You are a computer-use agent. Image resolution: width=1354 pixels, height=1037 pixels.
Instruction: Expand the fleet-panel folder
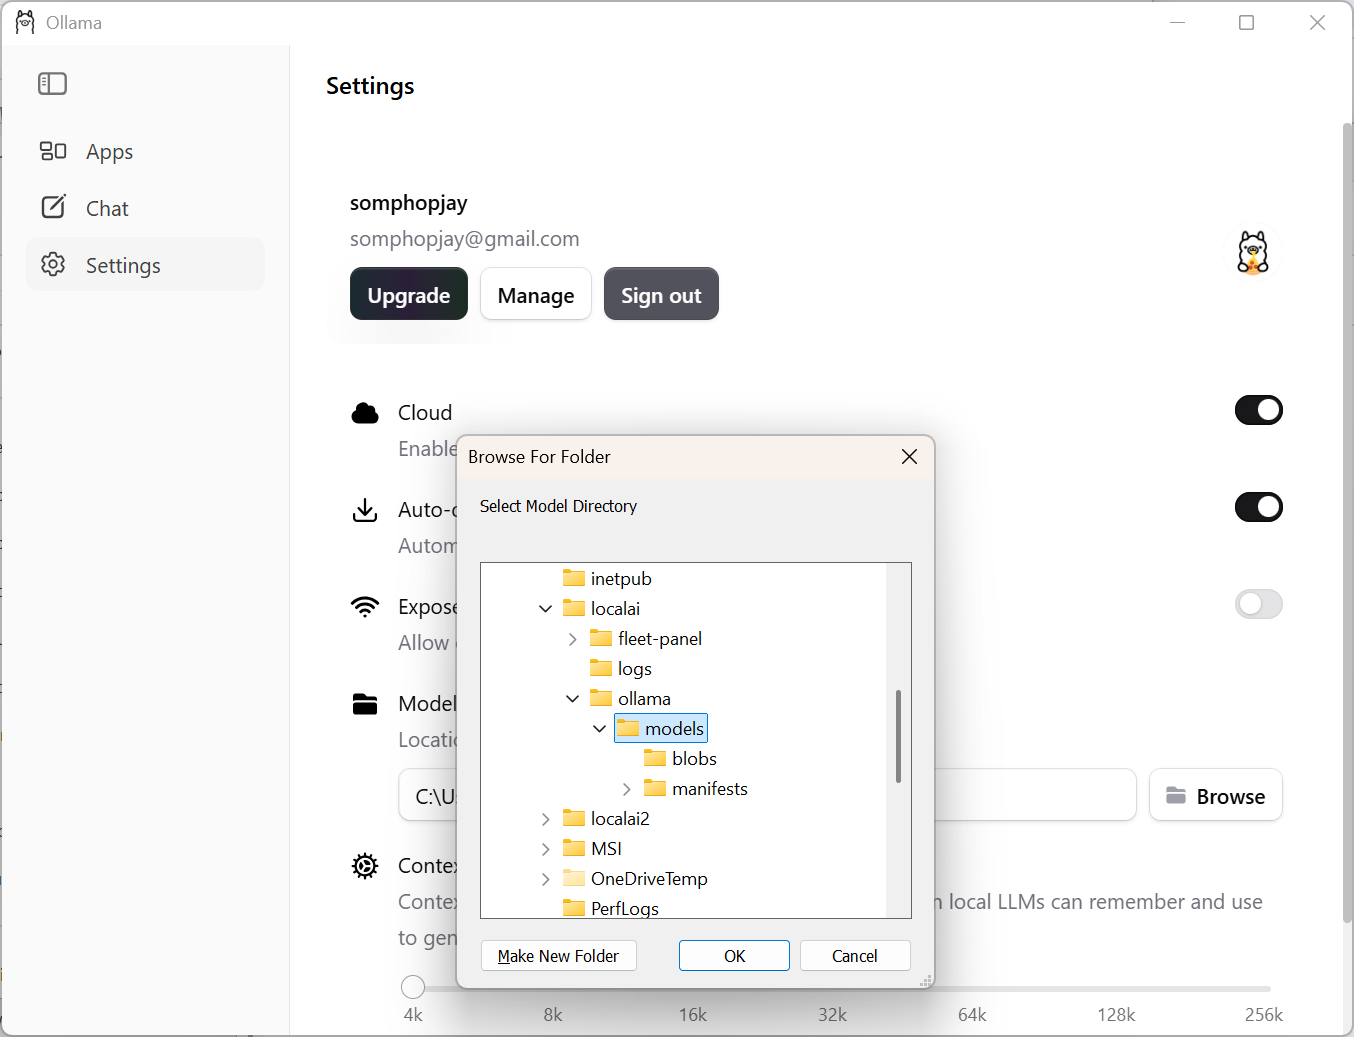tap(572, 638)
